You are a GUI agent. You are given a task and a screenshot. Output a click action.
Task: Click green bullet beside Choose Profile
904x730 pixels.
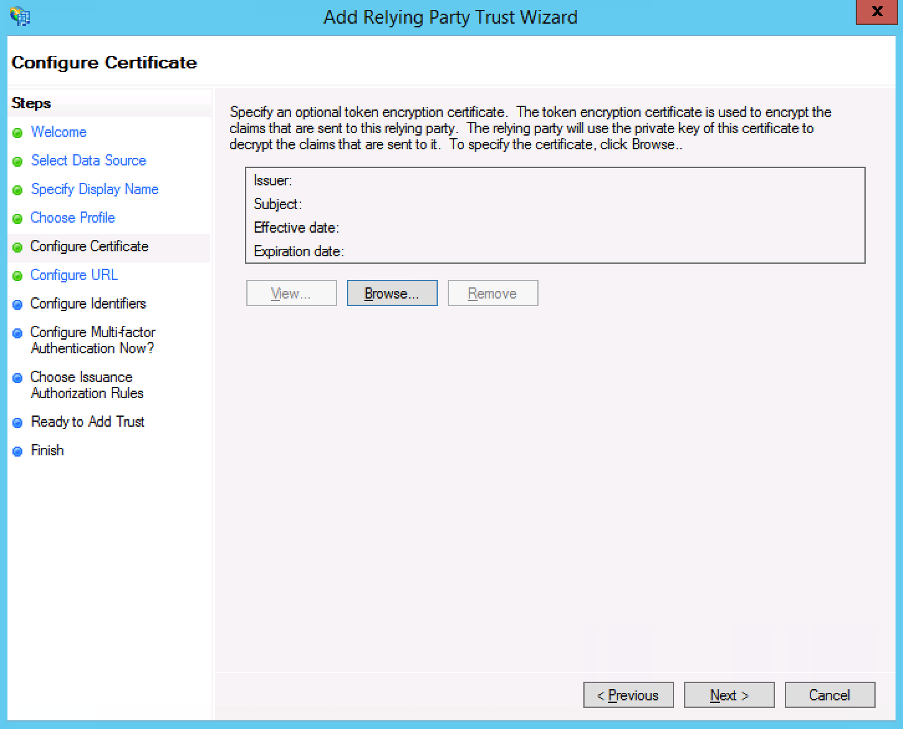17,219
